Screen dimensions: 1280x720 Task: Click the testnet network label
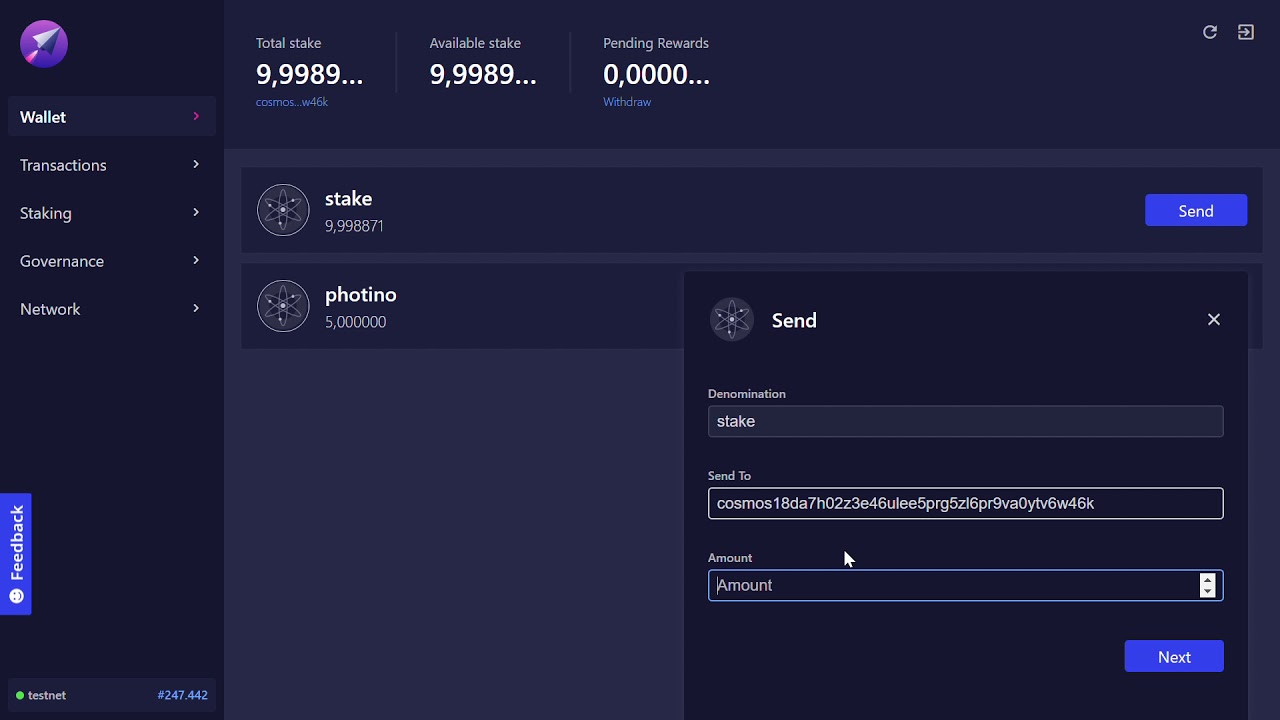pos(47,695)
